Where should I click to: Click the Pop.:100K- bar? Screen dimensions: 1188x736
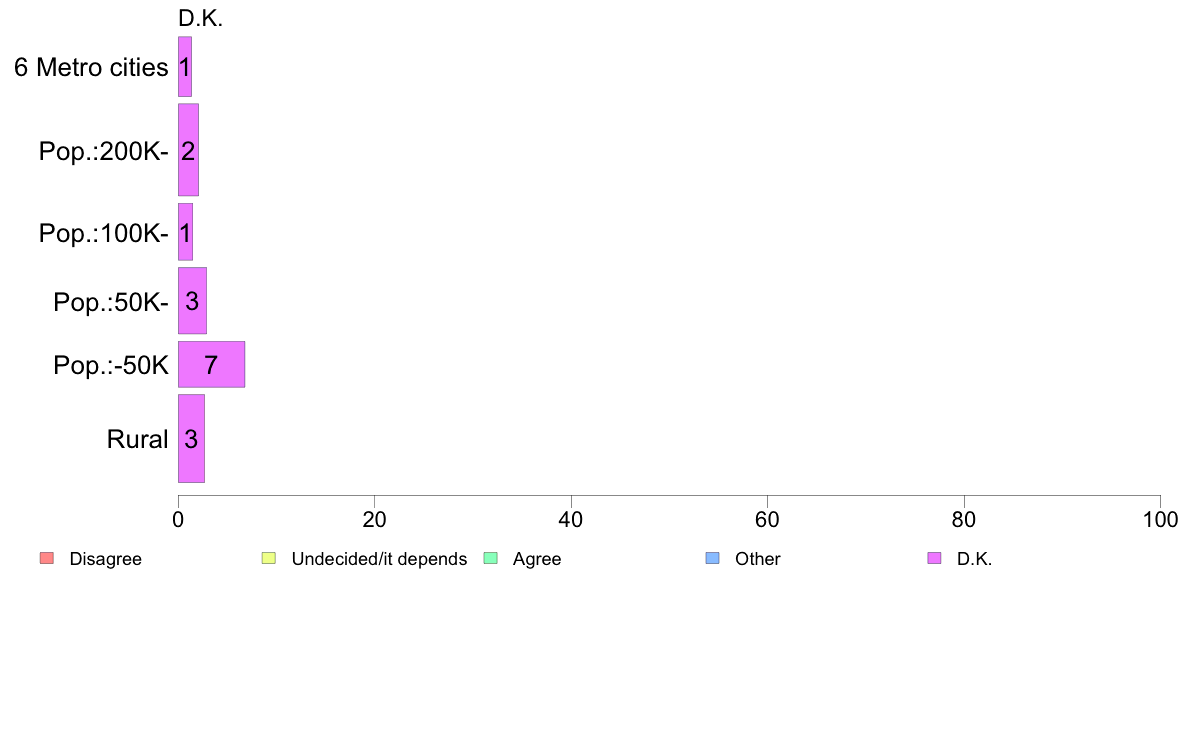(x=185, y=232)
